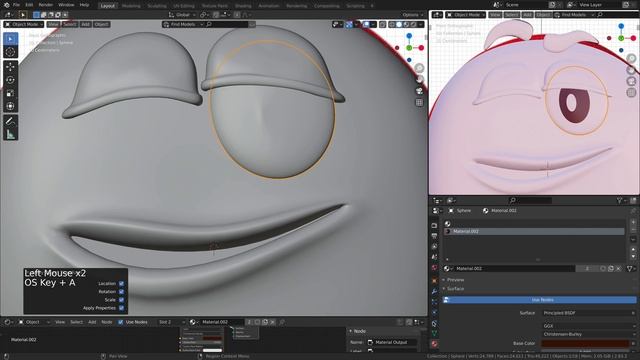This screenshot has height=360, width=640.
Task: Select the Scale tool in left toolbar
Action: pos(11,93)
